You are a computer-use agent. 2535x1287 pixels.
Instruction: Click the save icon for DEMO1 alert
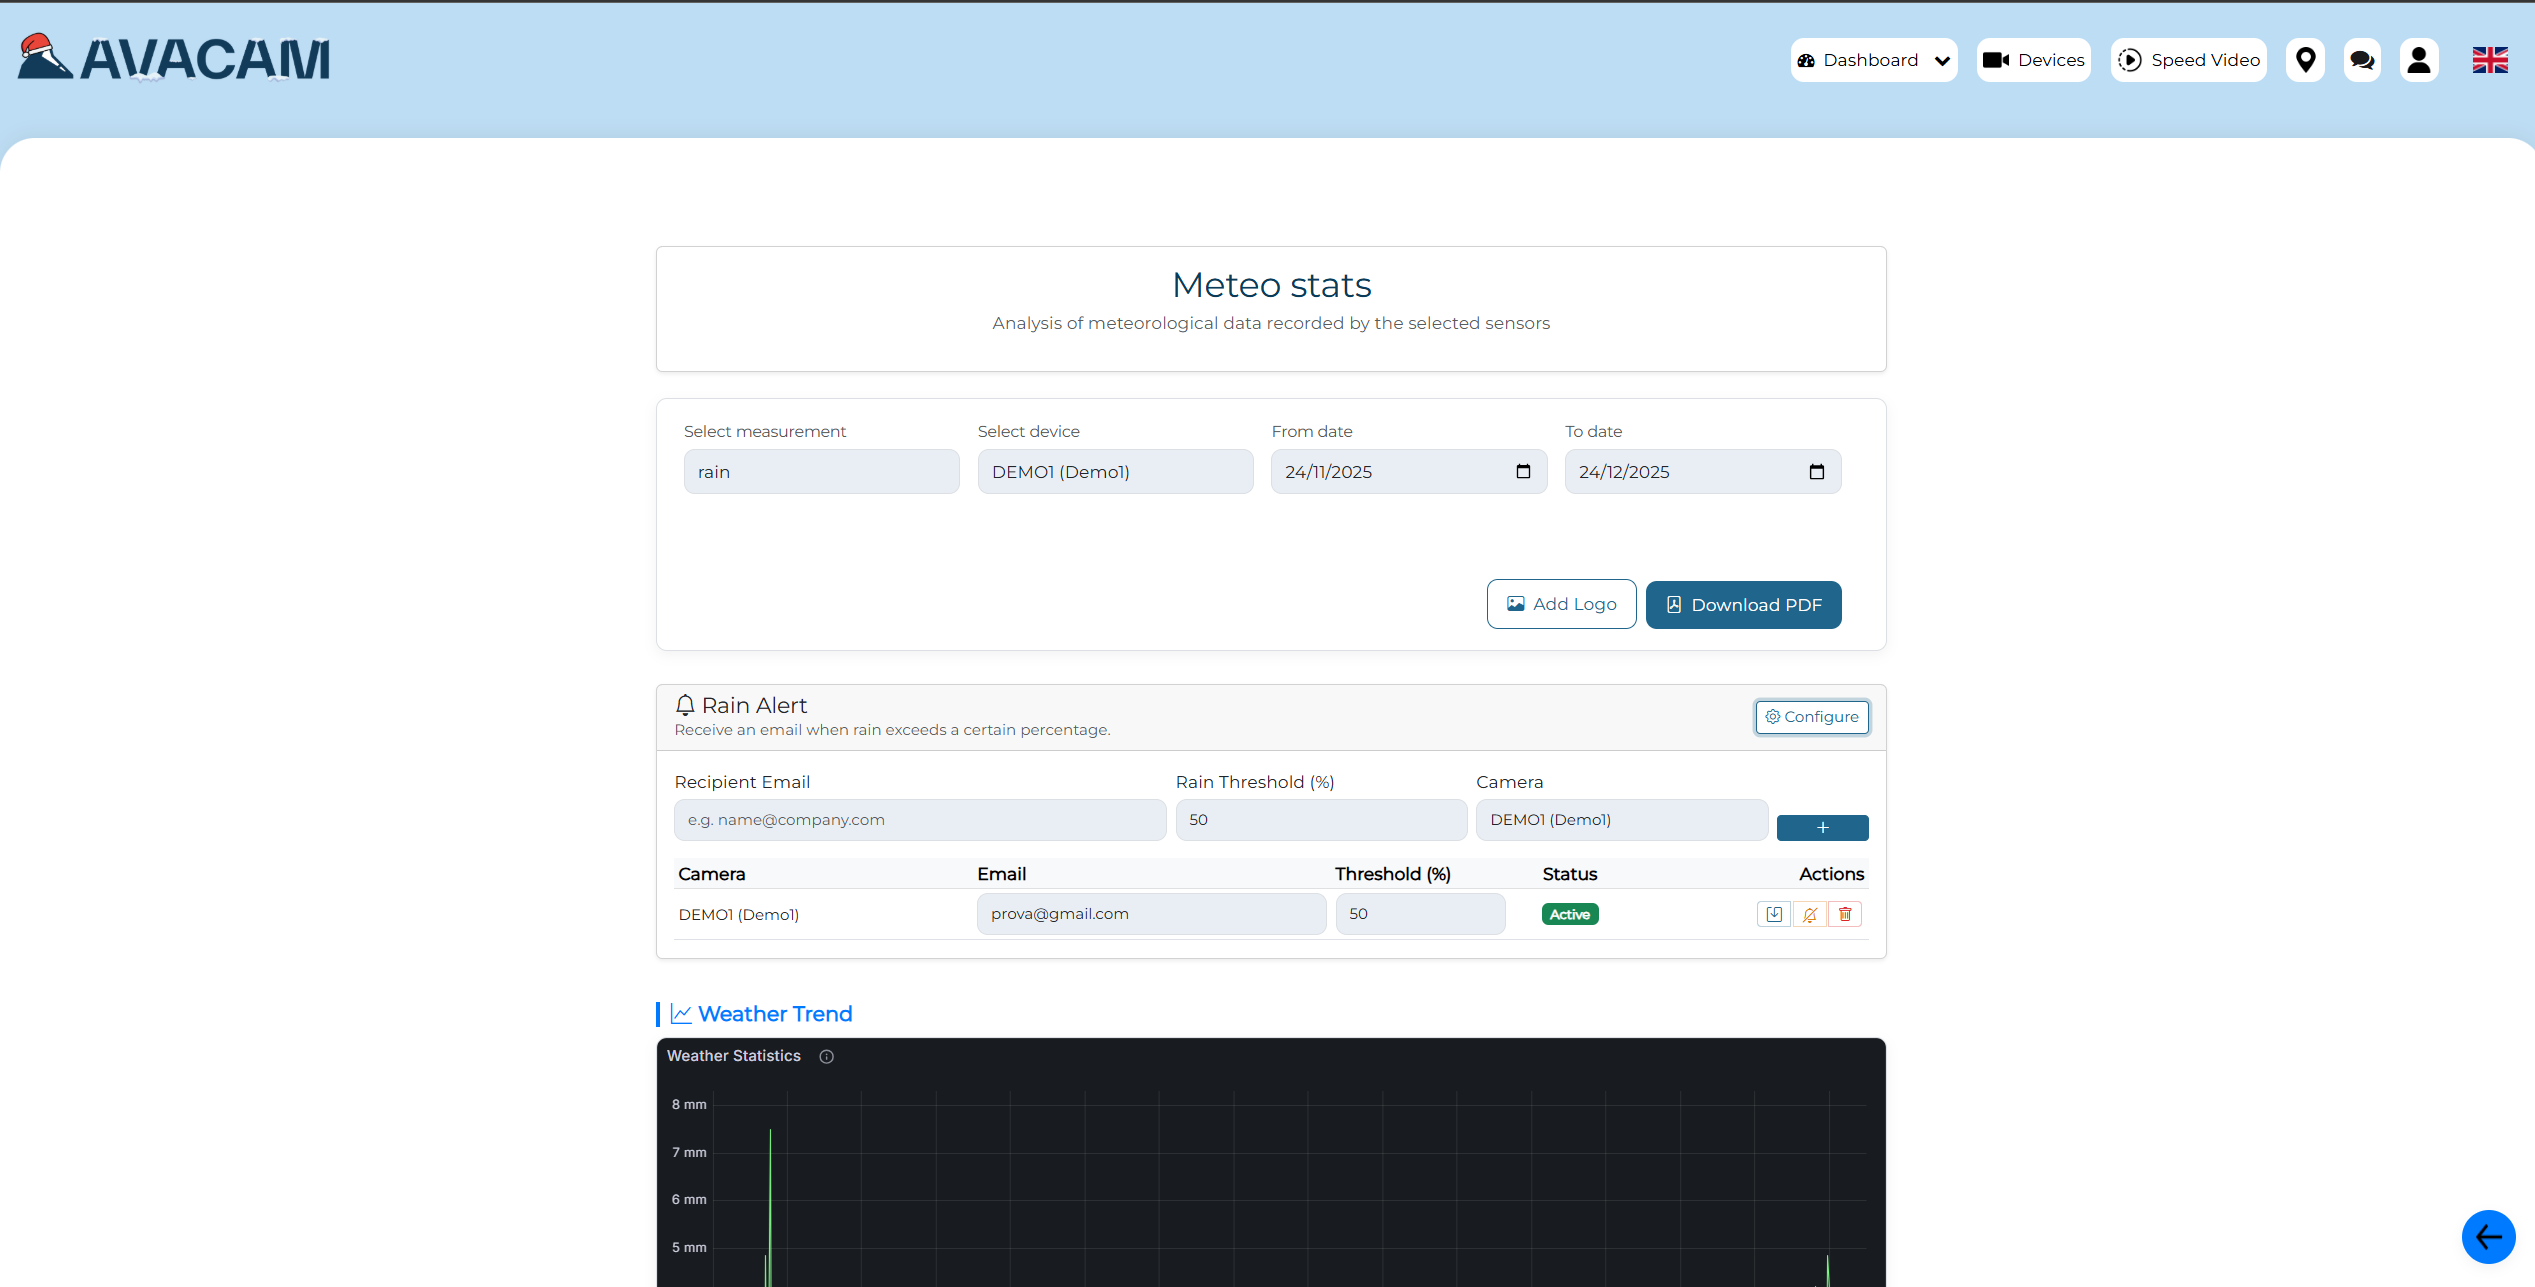coord(1774,914)
